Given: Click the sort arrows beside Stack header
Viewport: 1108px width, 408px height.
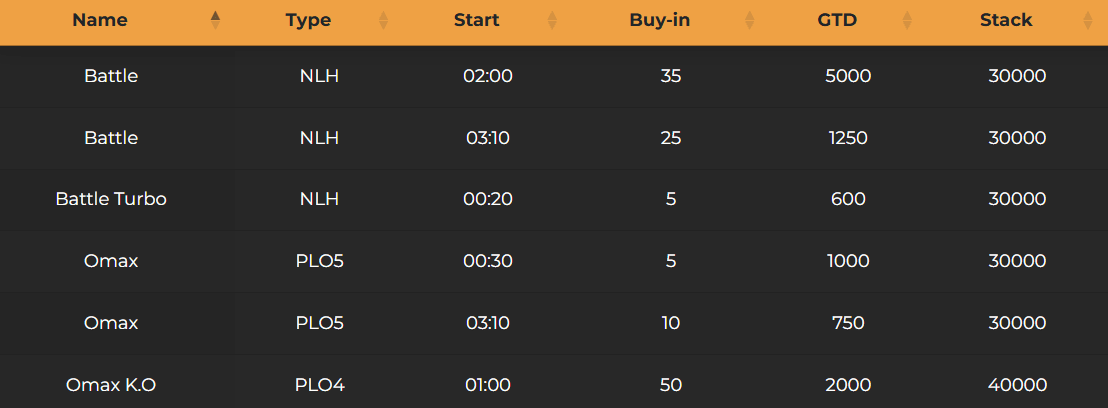Looking at the screenshot, I should pos(1087,20).
